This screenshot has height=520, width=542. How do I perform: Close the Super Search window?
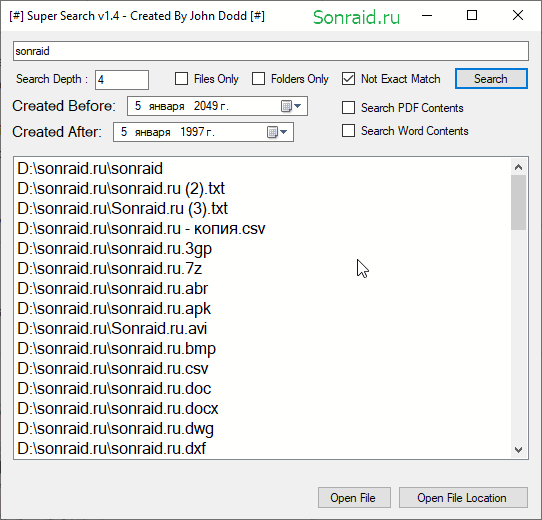[518, 16]
